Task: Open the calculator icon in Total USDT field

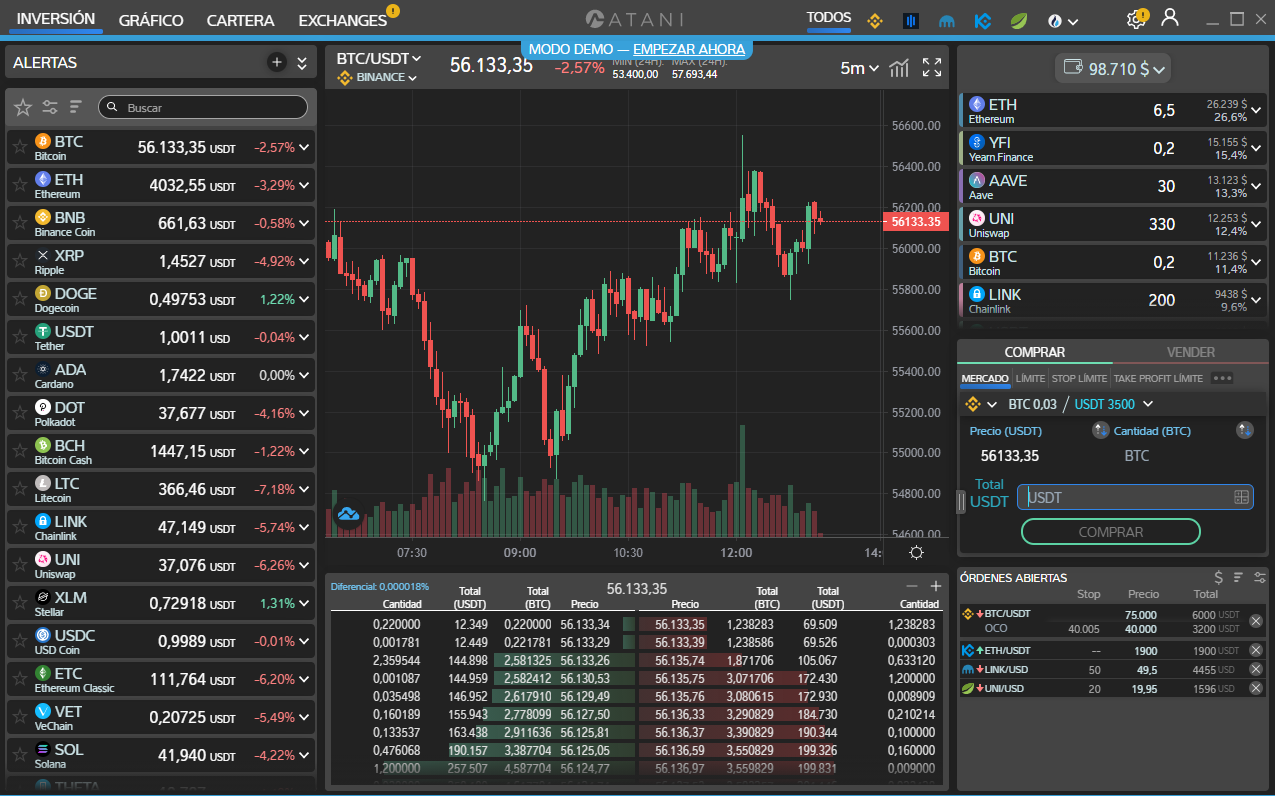Action: 1242,497
